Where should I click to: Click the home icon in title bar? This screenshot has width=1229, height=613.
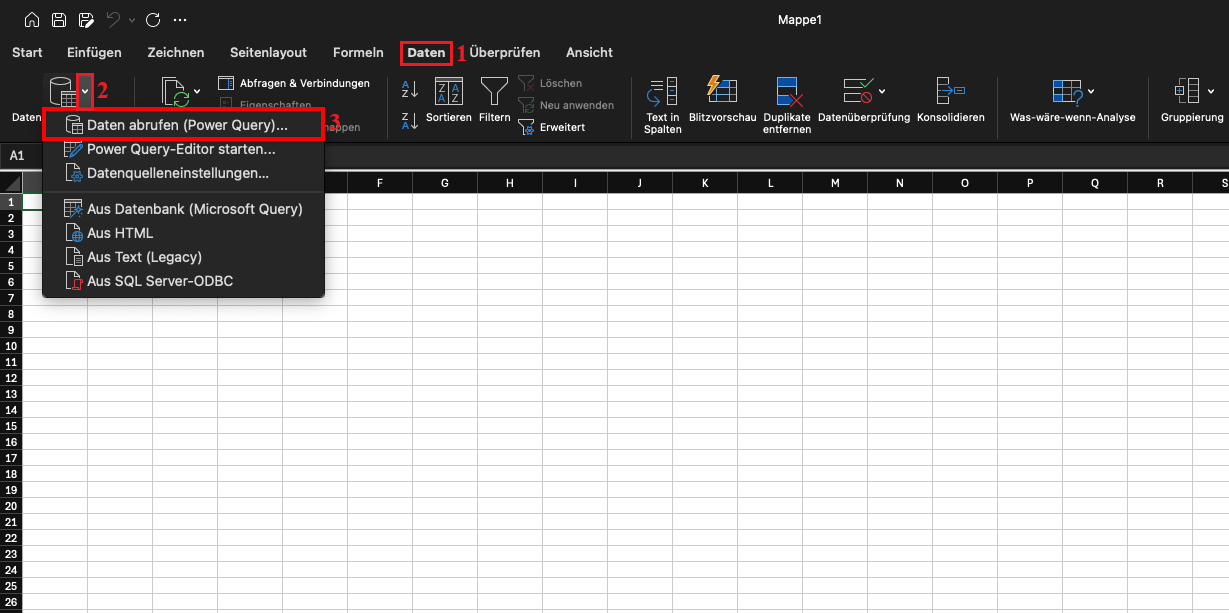point(32,20)
